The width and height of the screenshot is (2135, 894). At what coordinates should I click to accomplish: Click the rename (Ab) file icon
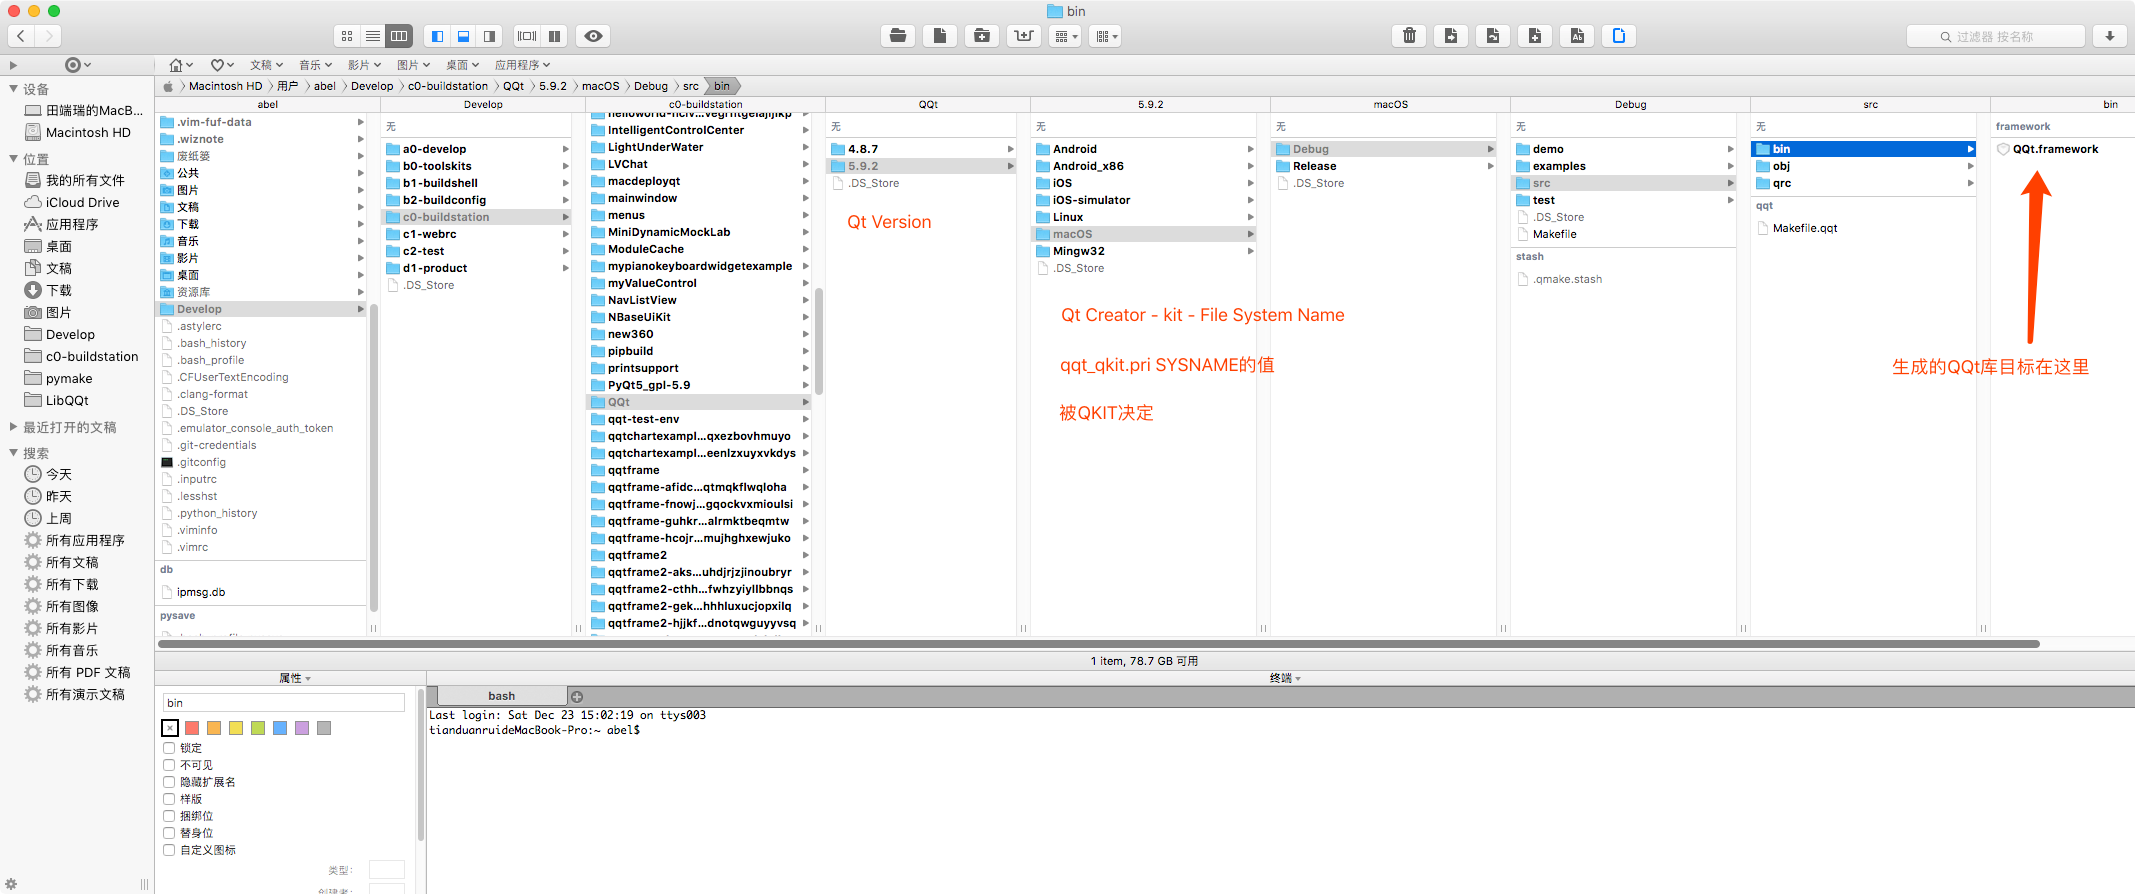click(1577, 36)
